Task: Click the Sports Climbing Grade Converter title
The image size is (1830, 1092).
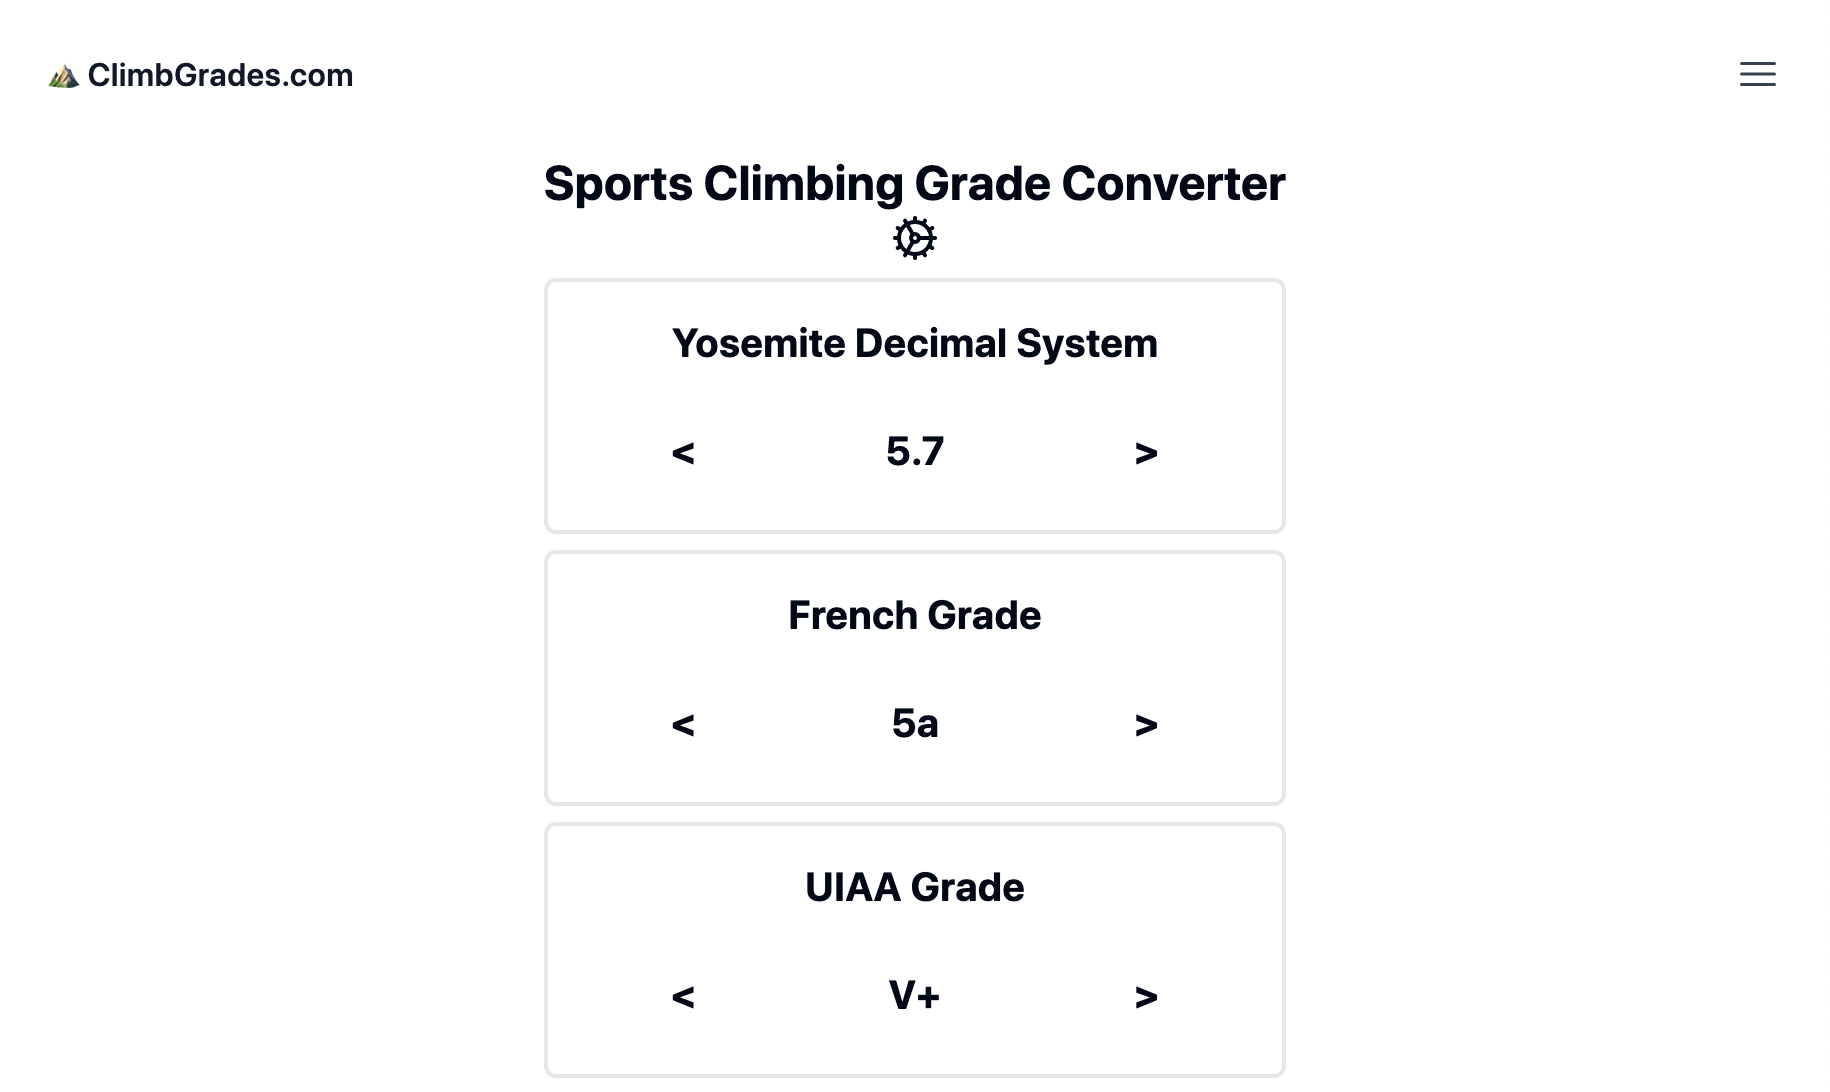Action: tap(914, 184)
